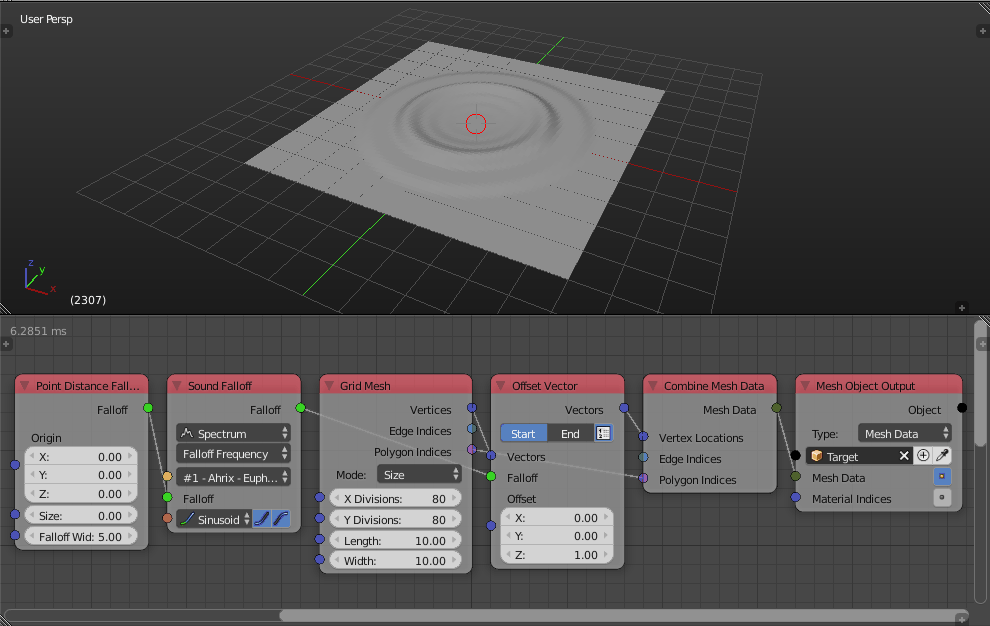
Task: Collapse the Mesh Object Output node
Action: 805,385
